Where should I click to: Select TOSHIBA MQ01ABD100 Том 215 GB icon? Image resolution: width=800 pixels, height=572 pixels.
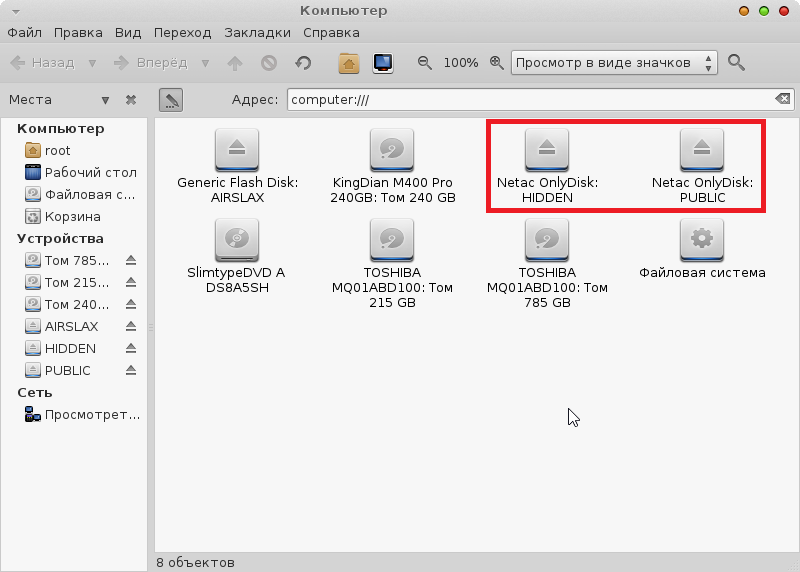coord(392,240)
